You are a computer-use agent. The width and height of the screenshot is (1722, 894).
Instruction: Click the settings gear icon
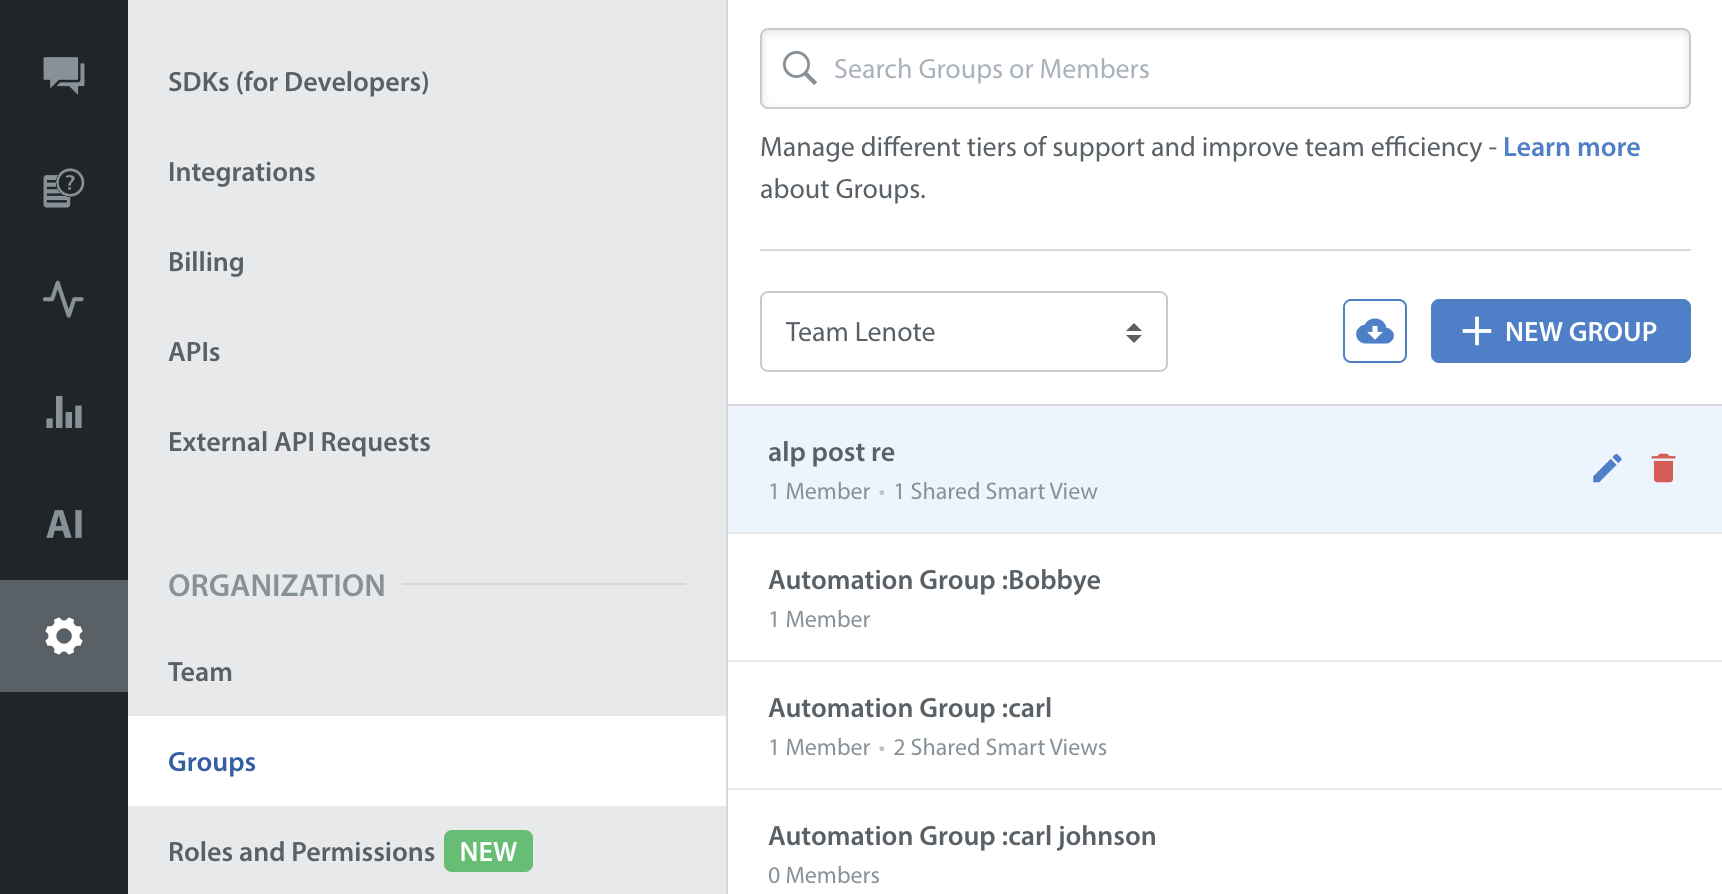[x=64, y=636]
